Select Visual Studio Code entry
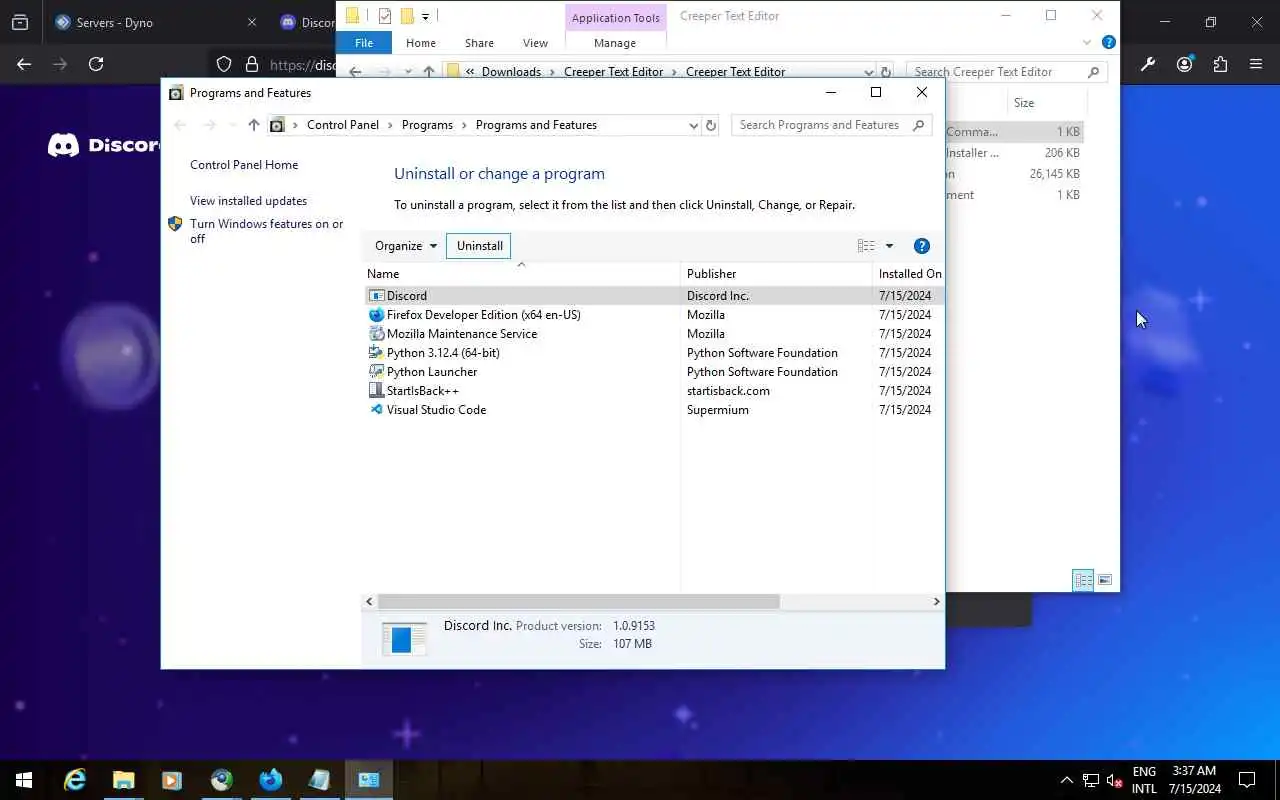 pos(654,410)
